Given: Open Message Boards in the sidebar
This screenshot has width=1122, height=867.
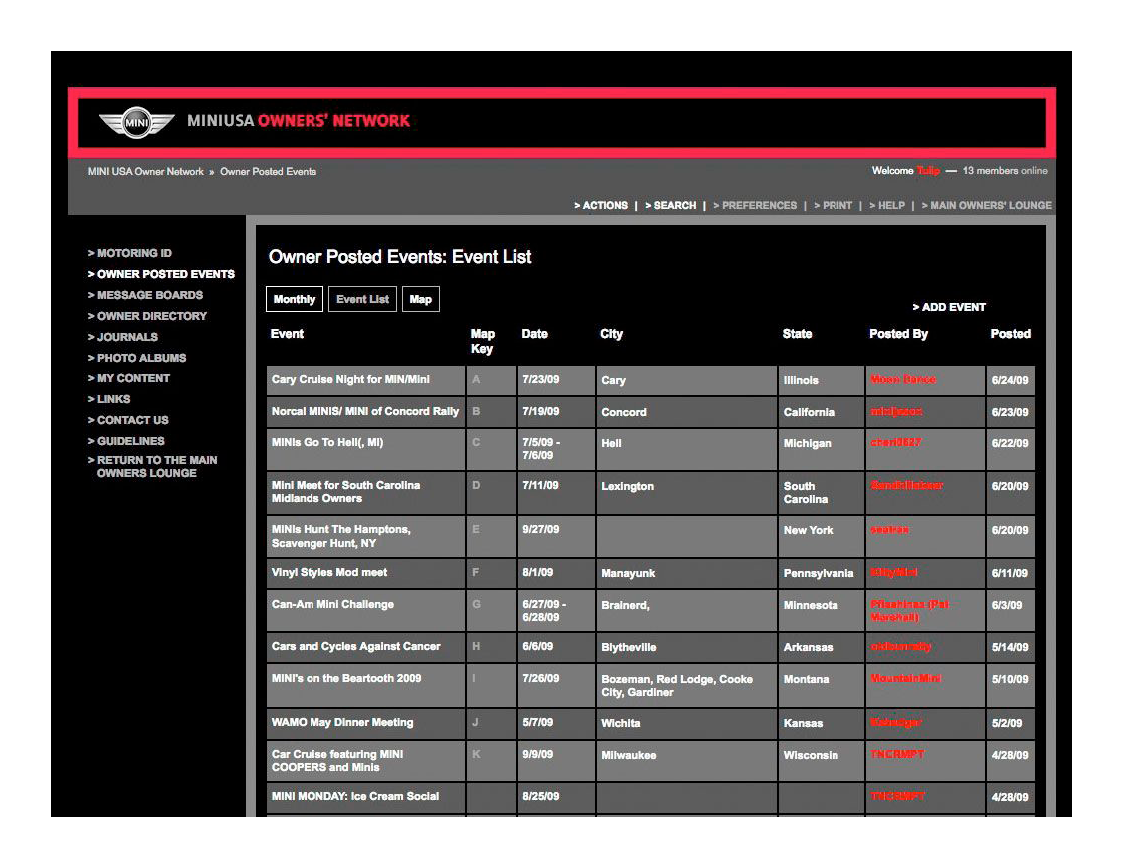Looking at the screenshot, I should pos(145,295).
